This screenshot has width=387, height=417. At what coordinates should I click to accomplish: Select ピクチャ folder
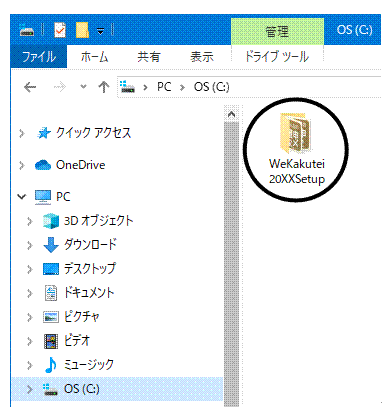(82, 317)
